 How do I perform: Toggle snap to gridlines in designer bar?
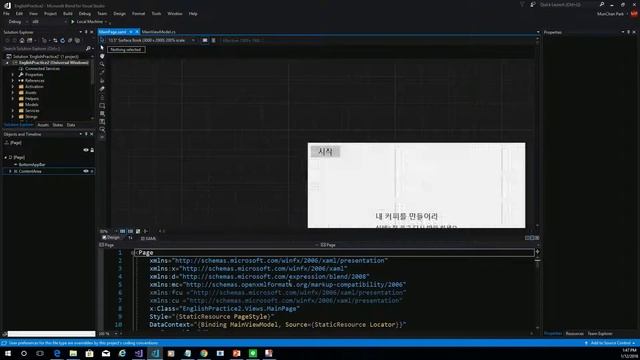click(130, 231)
